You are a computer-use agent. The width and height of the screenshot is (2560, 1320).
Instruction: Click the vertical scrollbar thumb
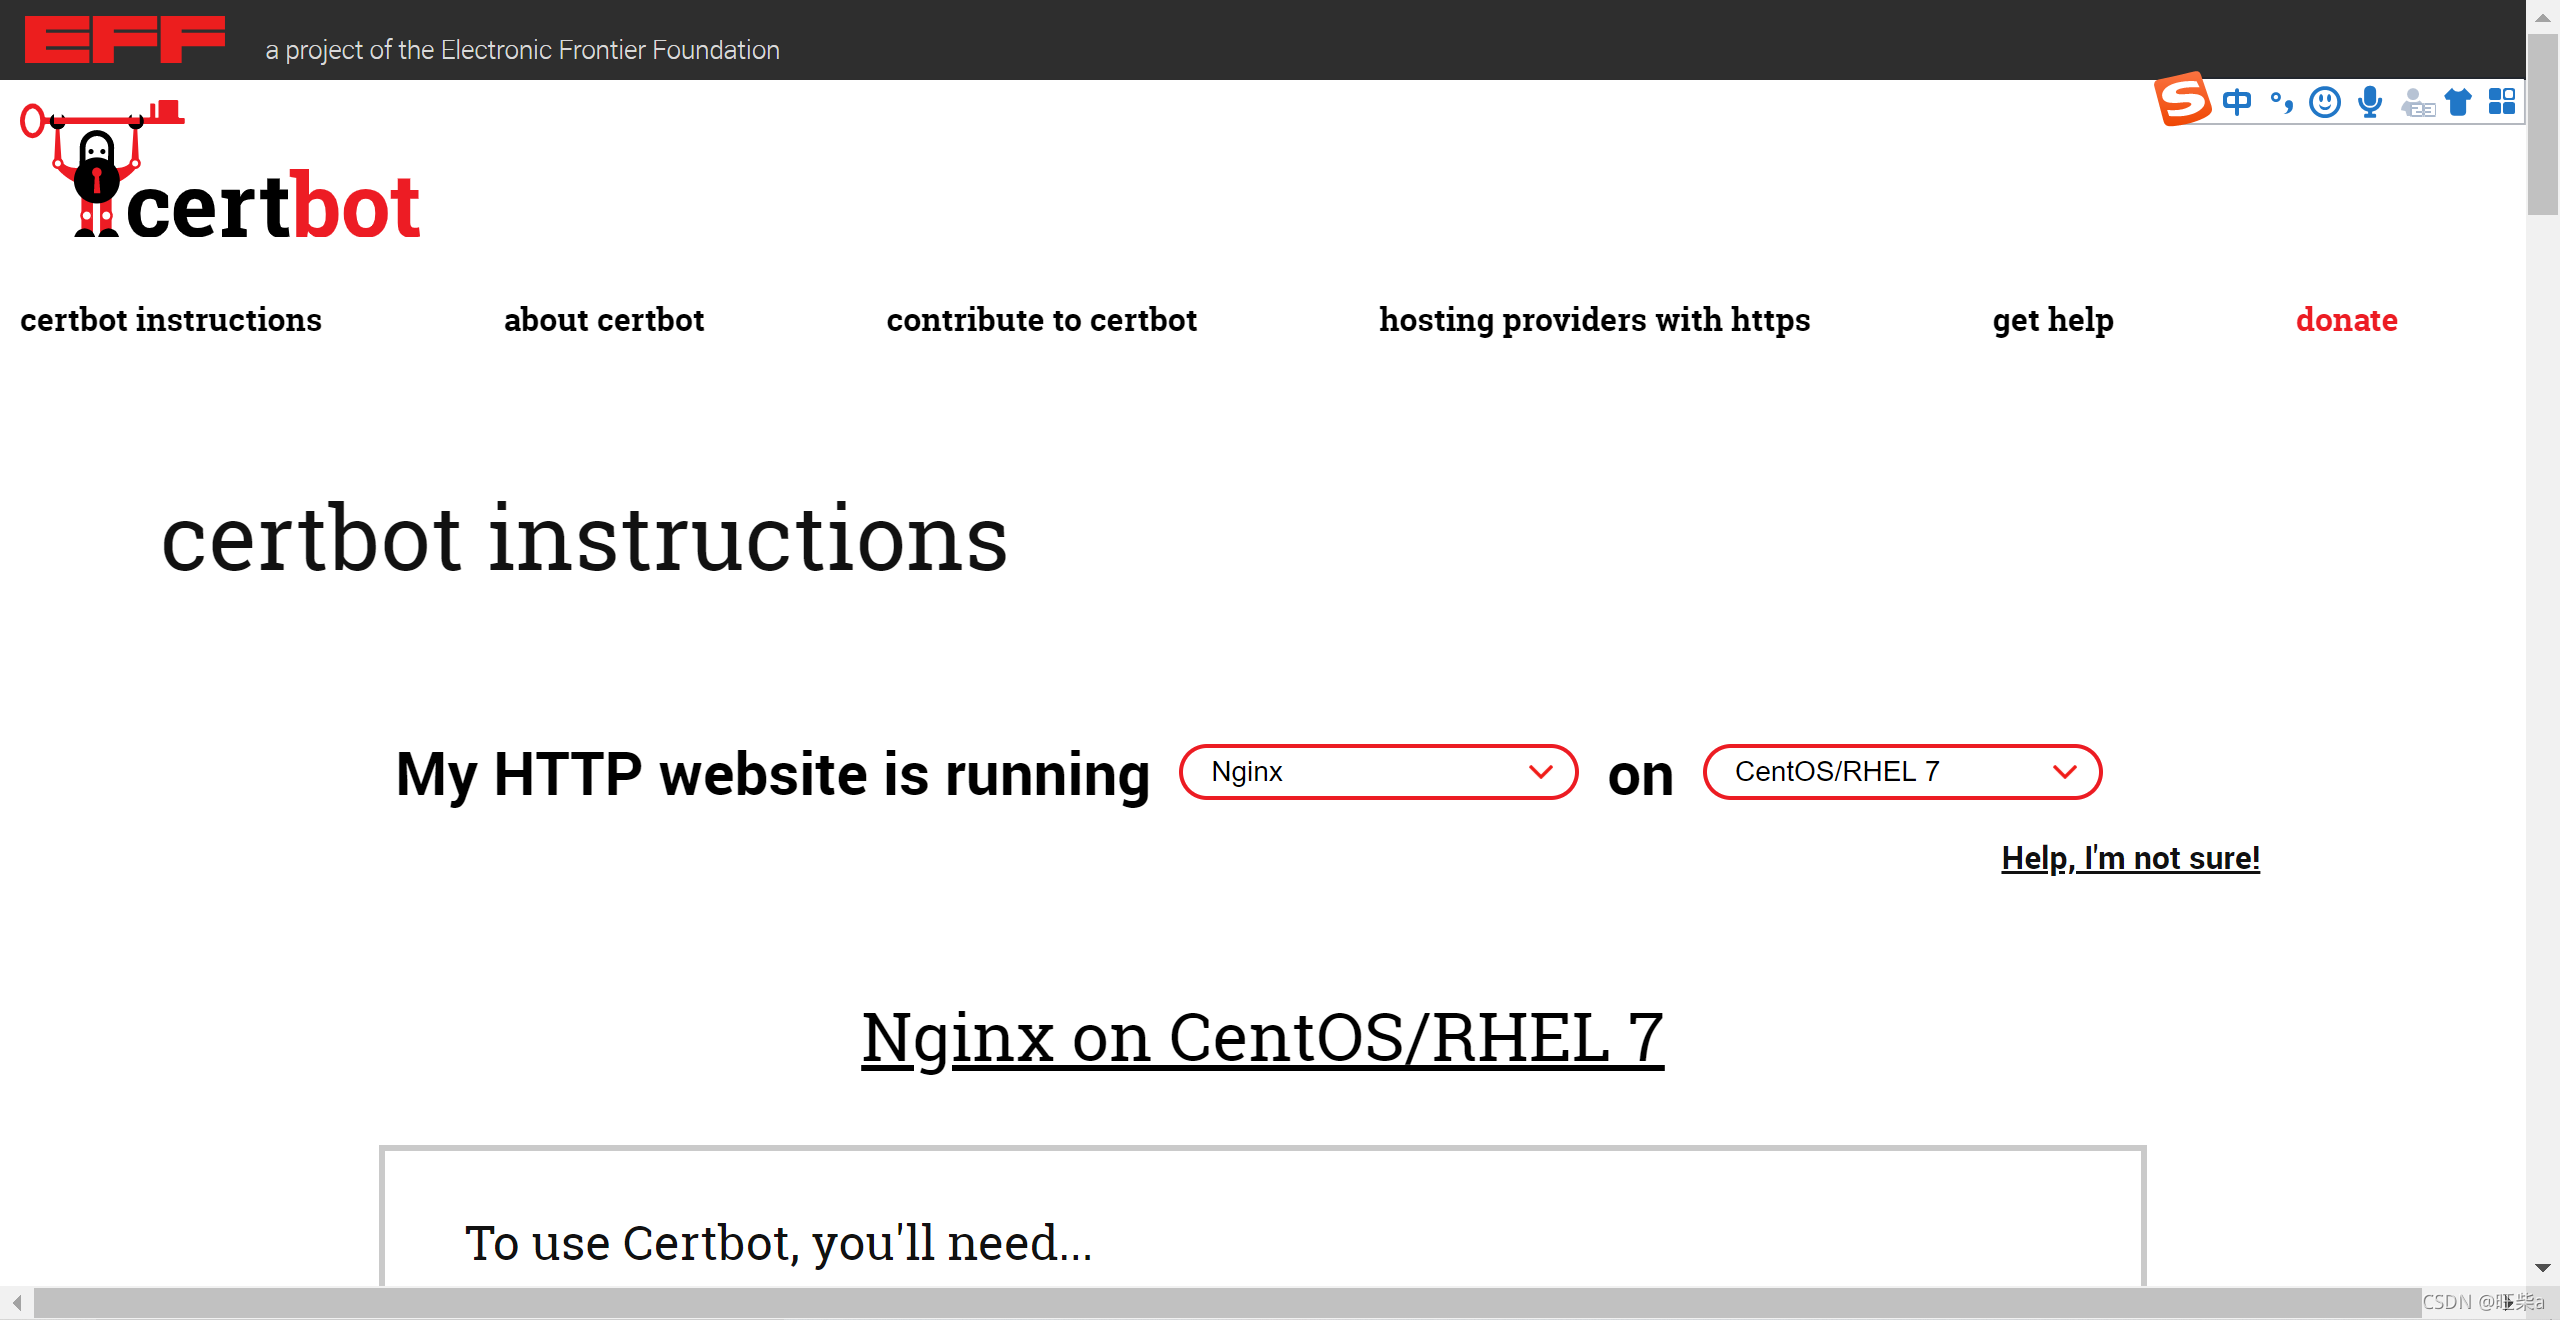(2543, 124)
